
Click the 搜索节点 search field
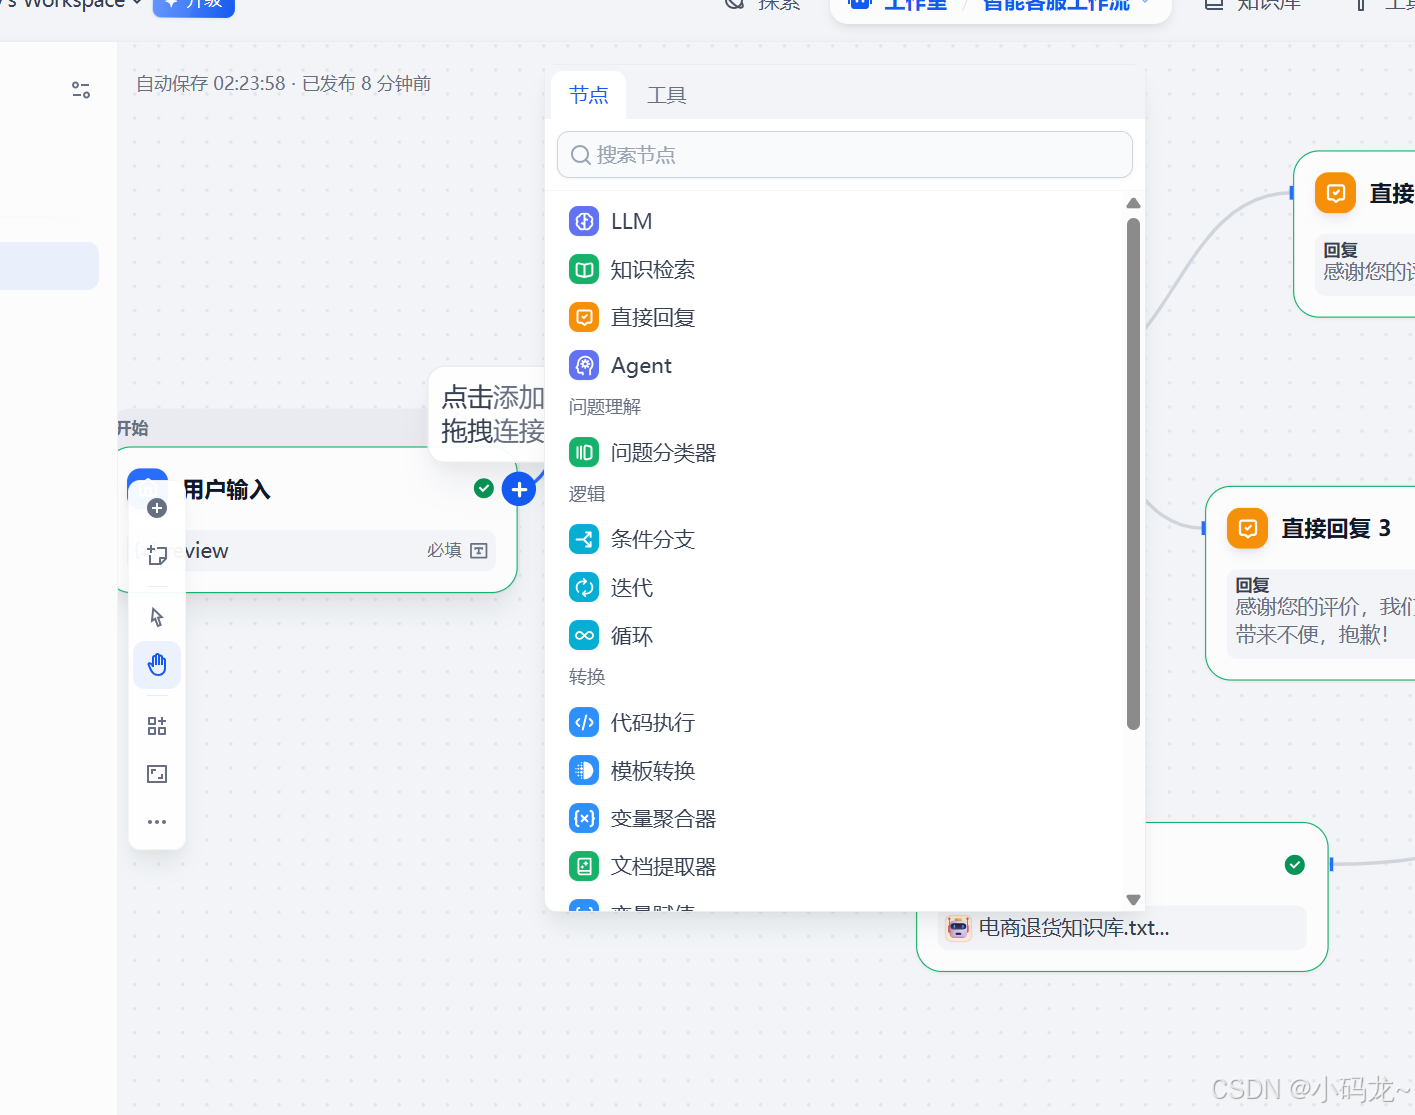(x=845, y=155)
